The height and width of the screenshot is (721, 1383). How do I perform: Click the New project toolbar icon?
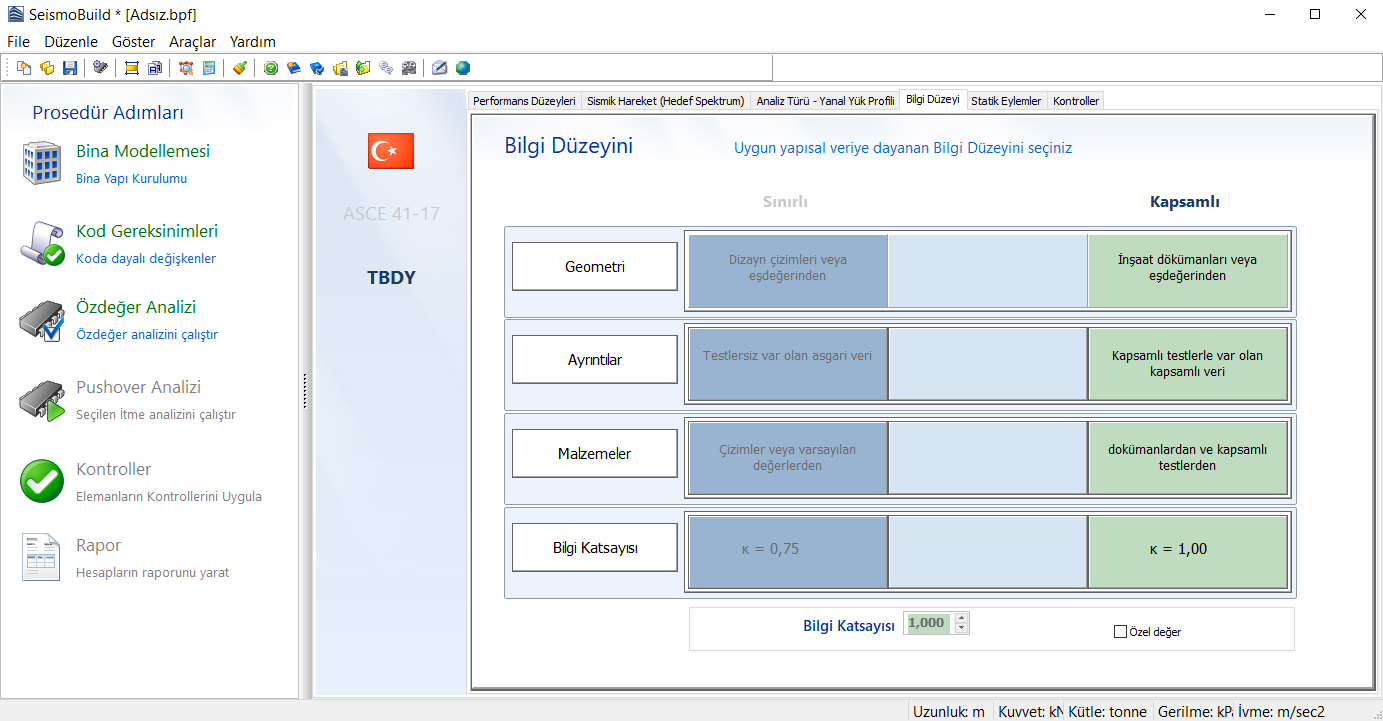24,68
